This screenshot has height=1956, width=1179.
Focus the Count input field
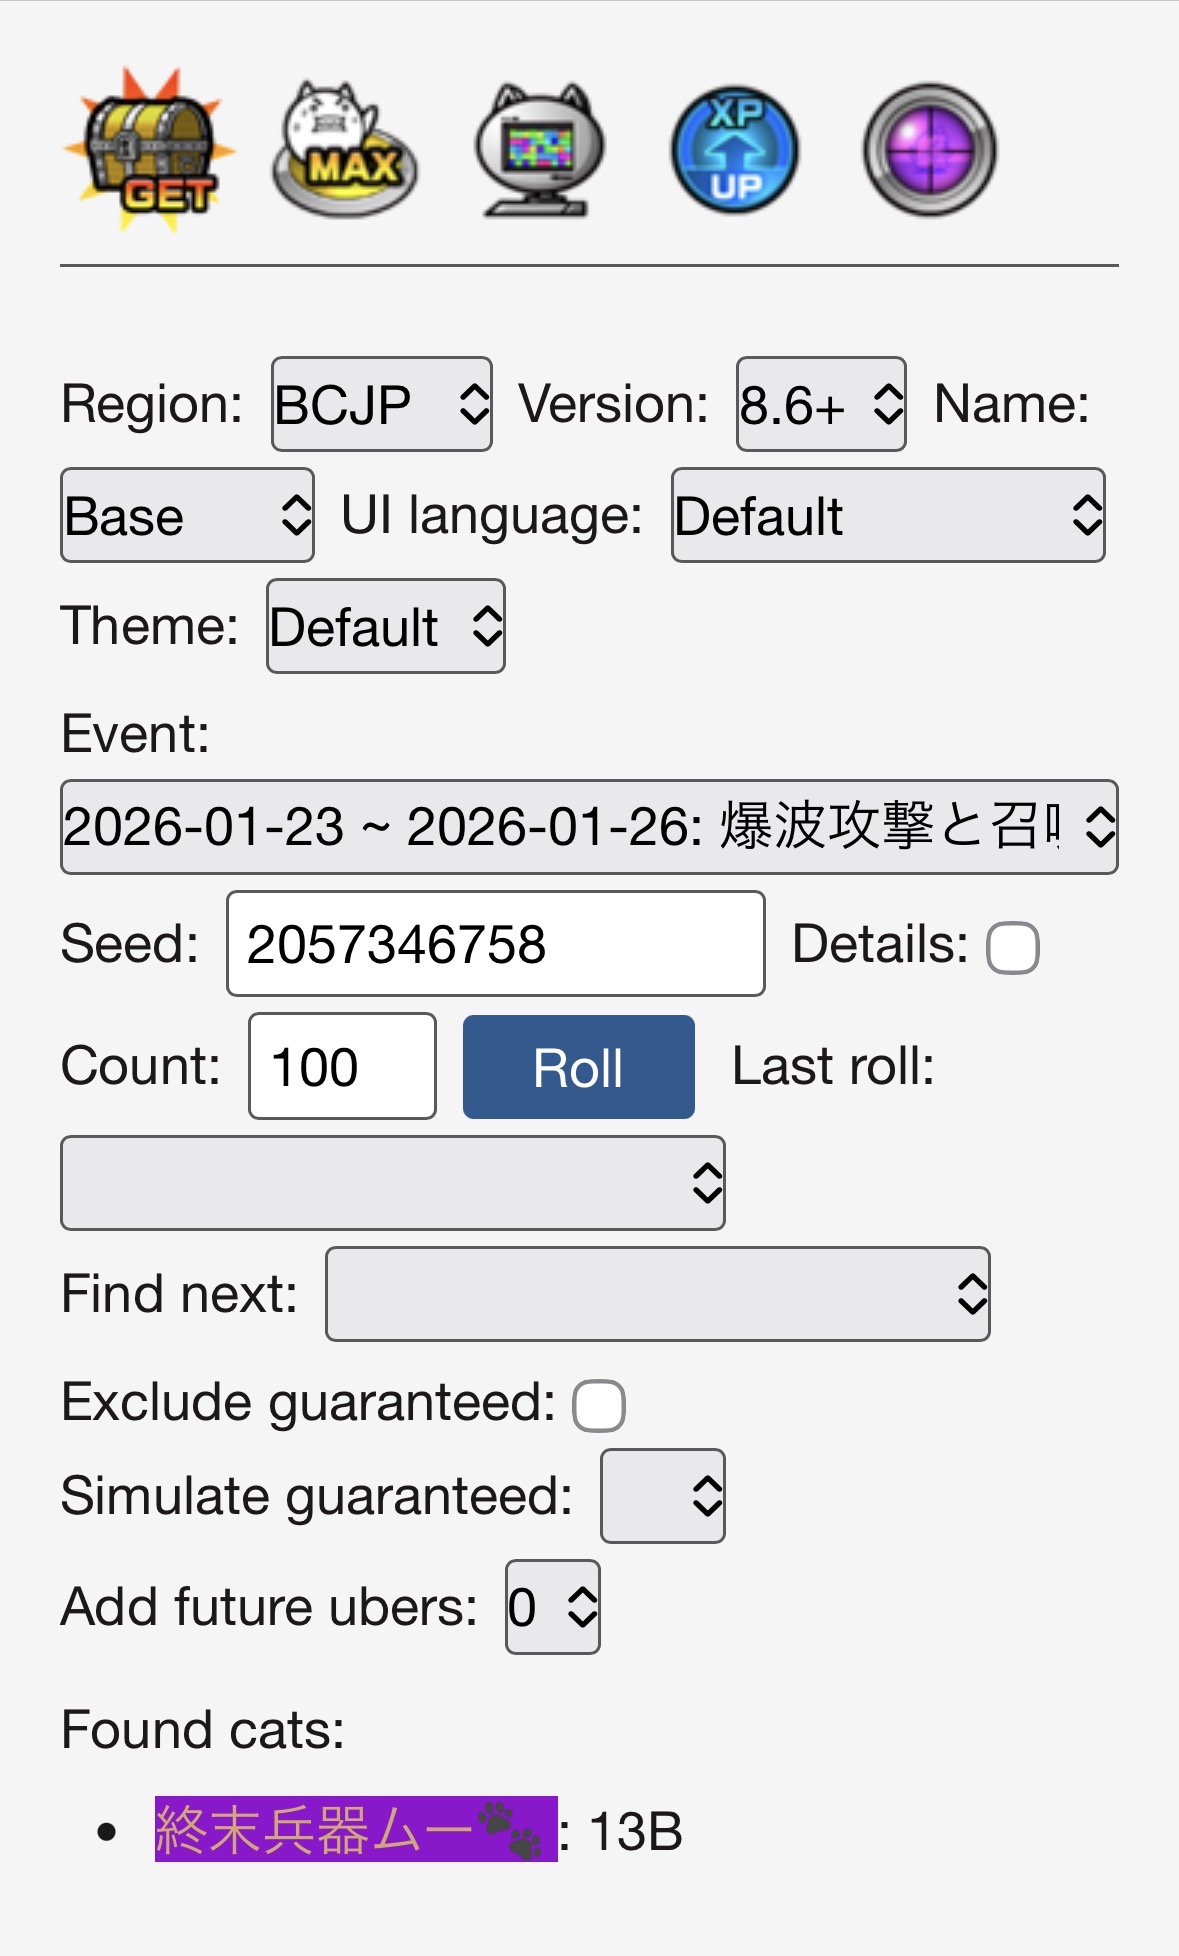pos(342,1066)
